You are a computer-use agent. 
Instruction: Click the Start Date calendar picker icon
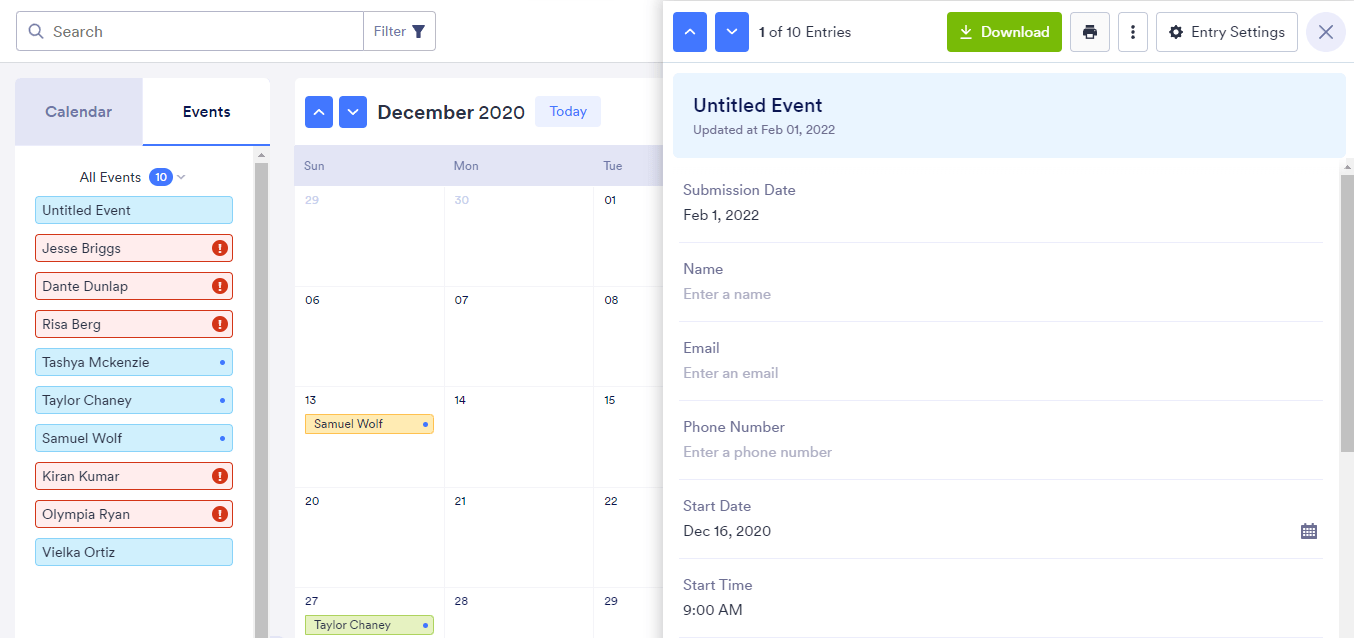click(1308, 531)
